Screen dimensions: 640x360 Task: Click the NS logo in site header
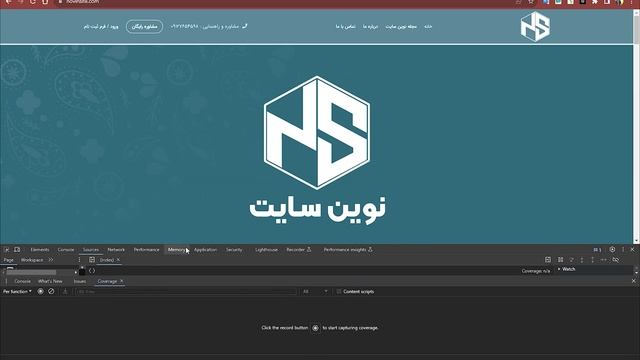[535, 27]
